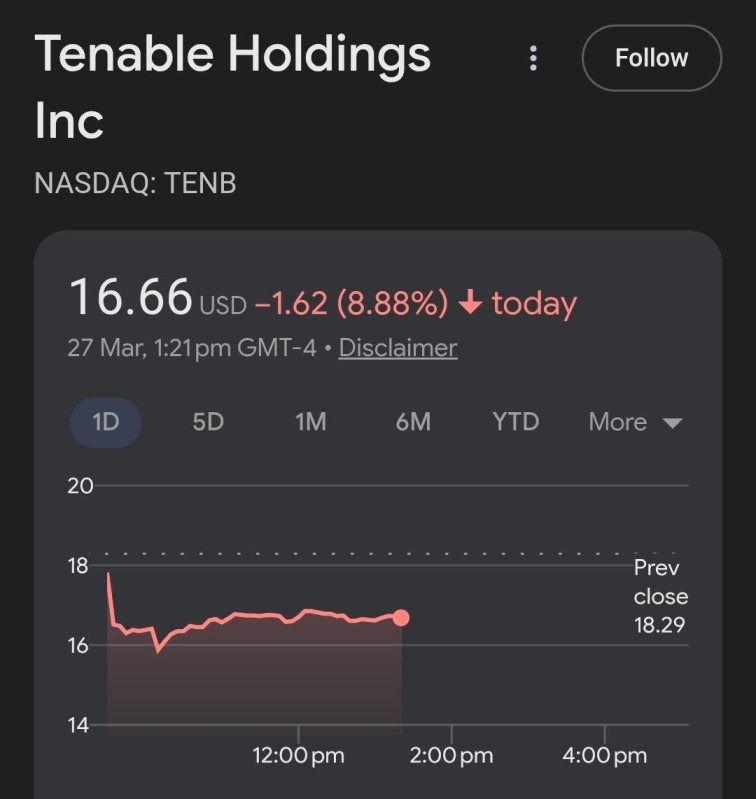756x799 pixels.
Task: Select the YTD range tab
Action: point(515,422)
